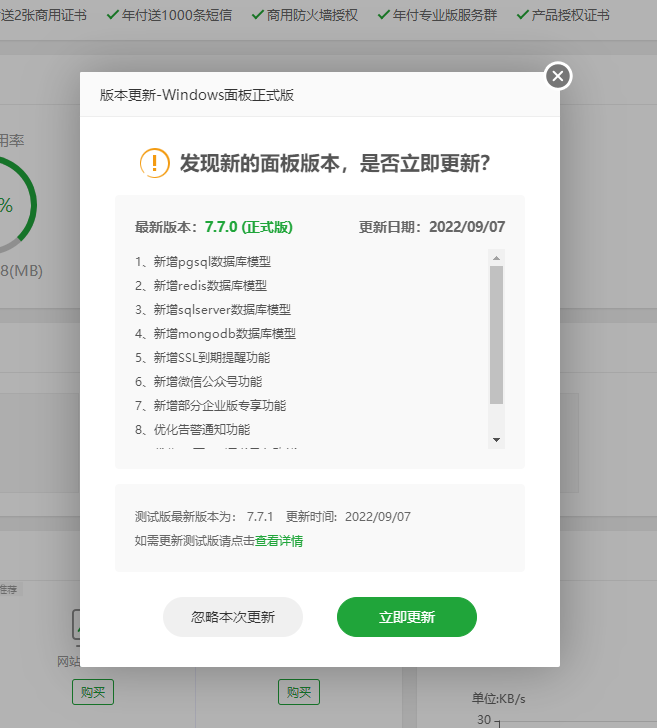Click 商用防火墙授权 in the background banner

[x=312, y=15]
